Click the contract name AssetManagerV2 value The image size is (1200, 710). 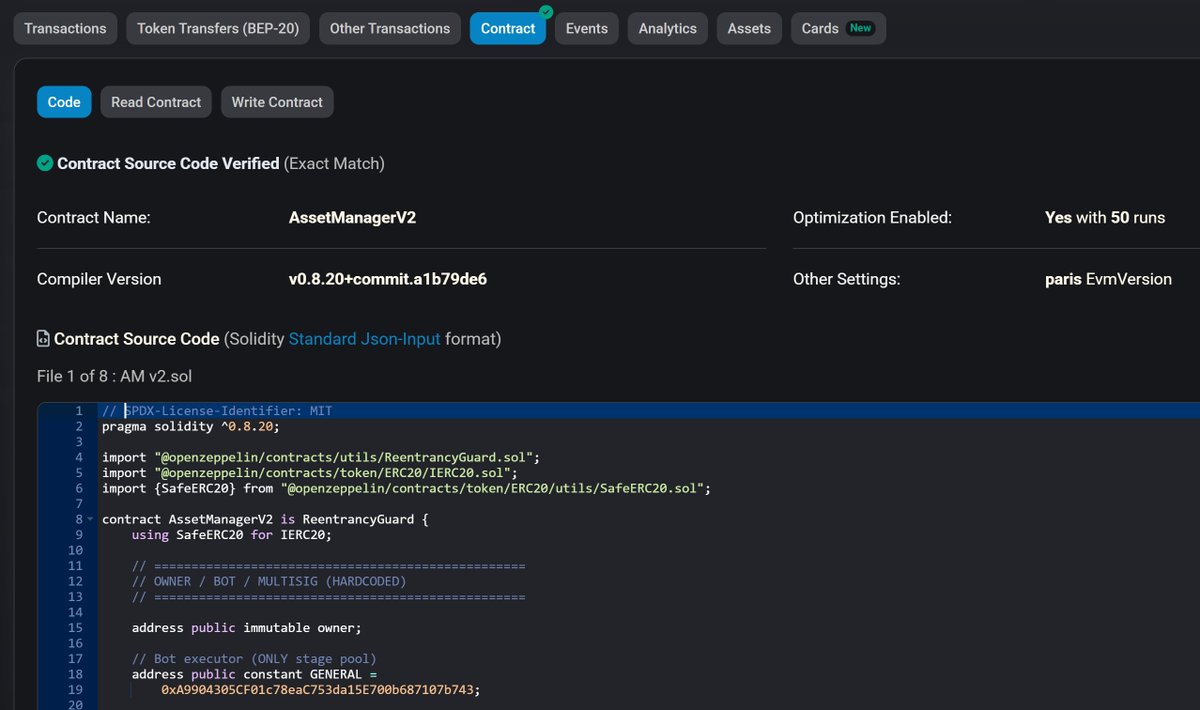click(x=352, y=217)
